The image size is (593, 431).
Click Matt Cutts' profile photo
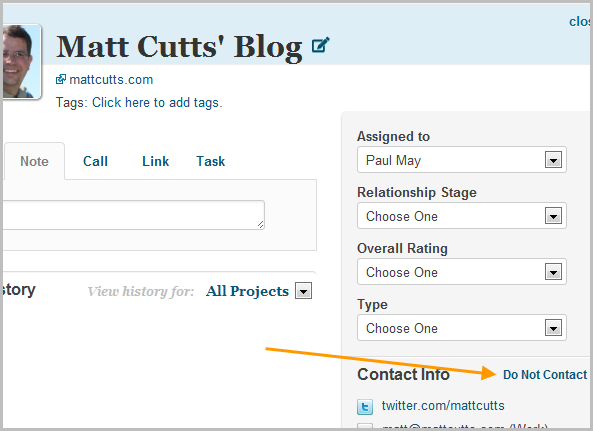[21, 62]
